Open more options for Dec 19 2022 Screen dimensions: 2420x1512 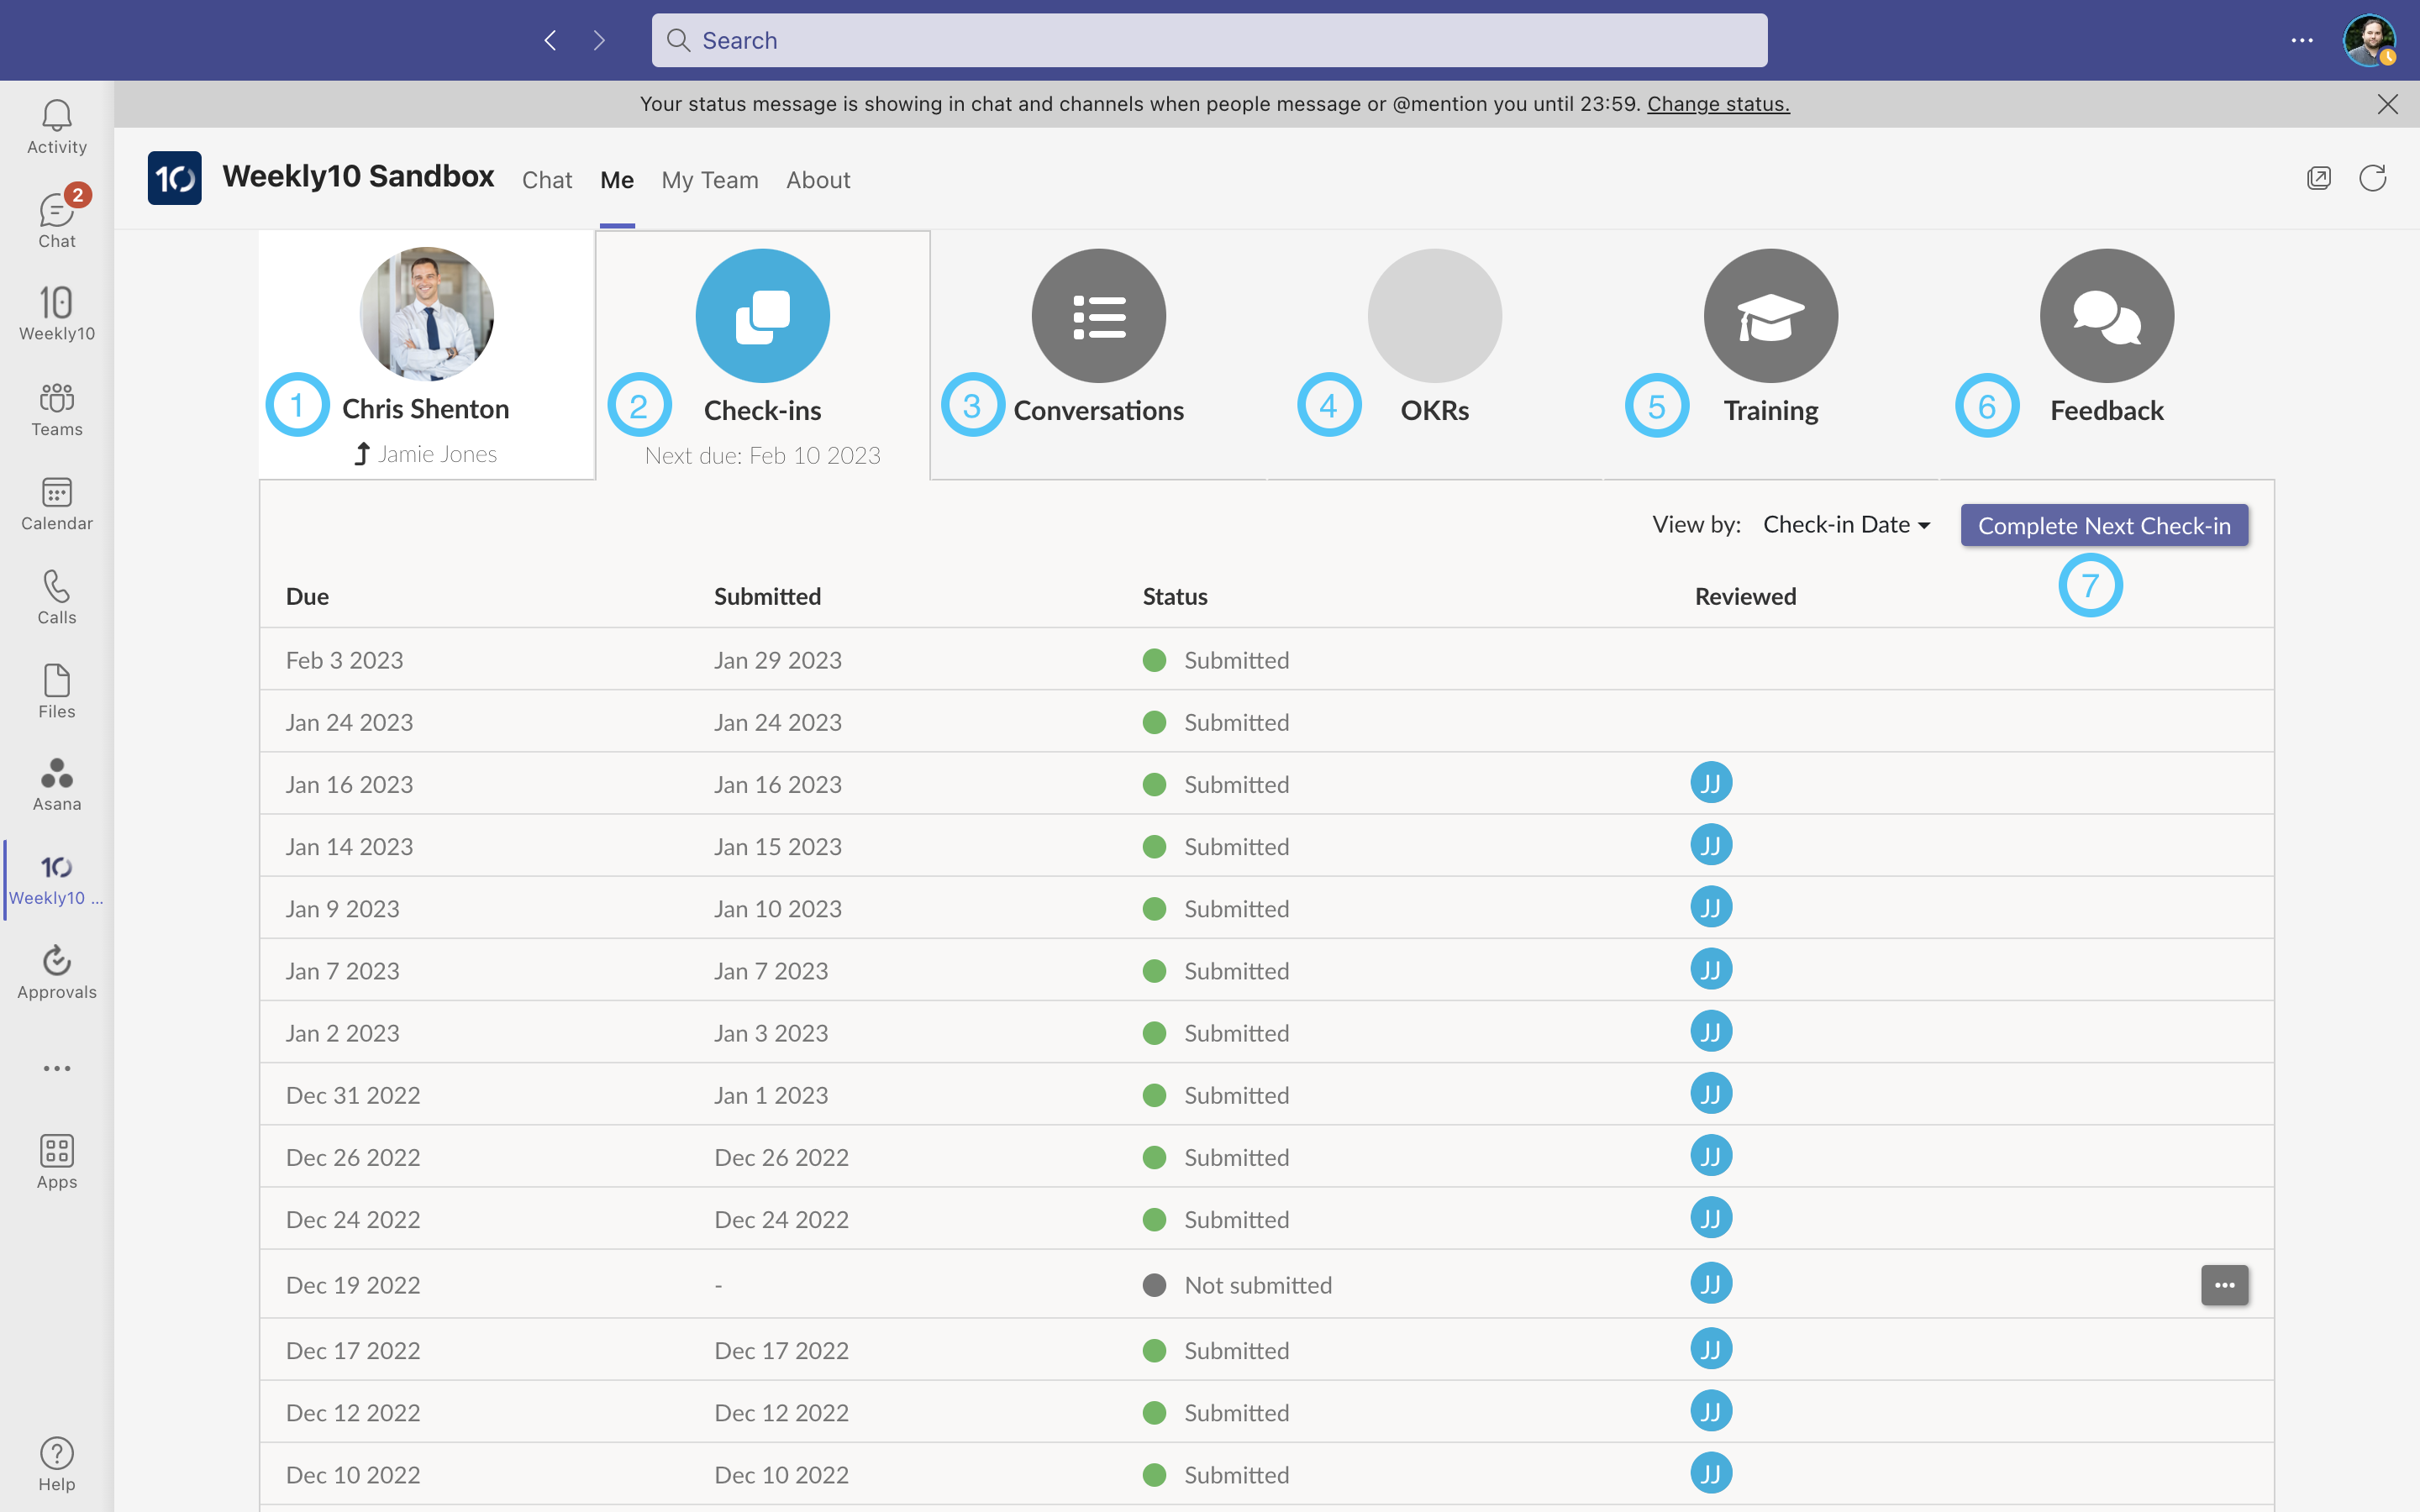(2224, 1285)
